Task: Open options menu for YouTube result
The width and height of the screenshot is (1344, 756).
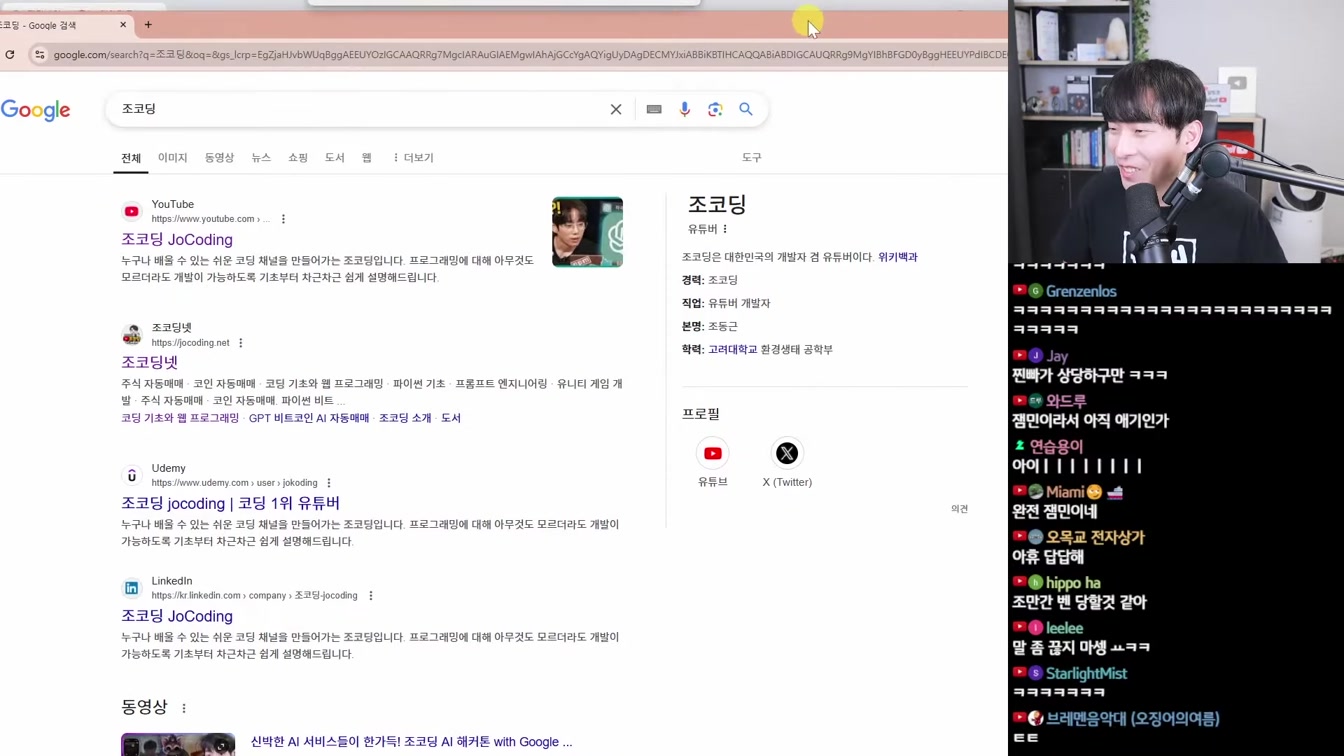Action: tap(283, 219)
